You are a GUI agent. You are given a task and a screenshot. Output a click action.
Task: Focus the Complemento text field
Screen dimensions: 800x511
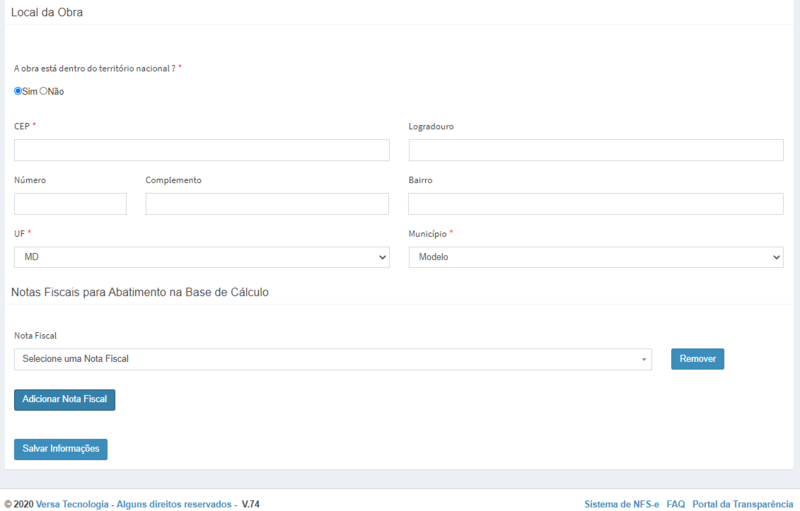[267, 204]
